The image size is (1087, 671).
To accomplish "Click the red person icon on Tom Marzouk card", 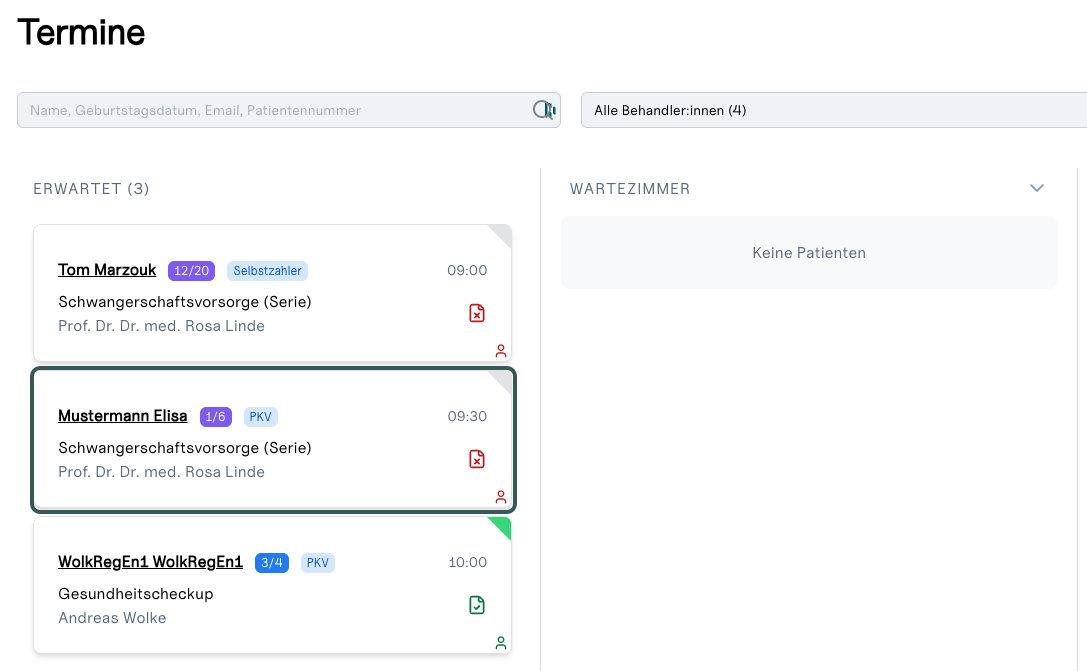I will pyautogui.click(x=501, y=351).
